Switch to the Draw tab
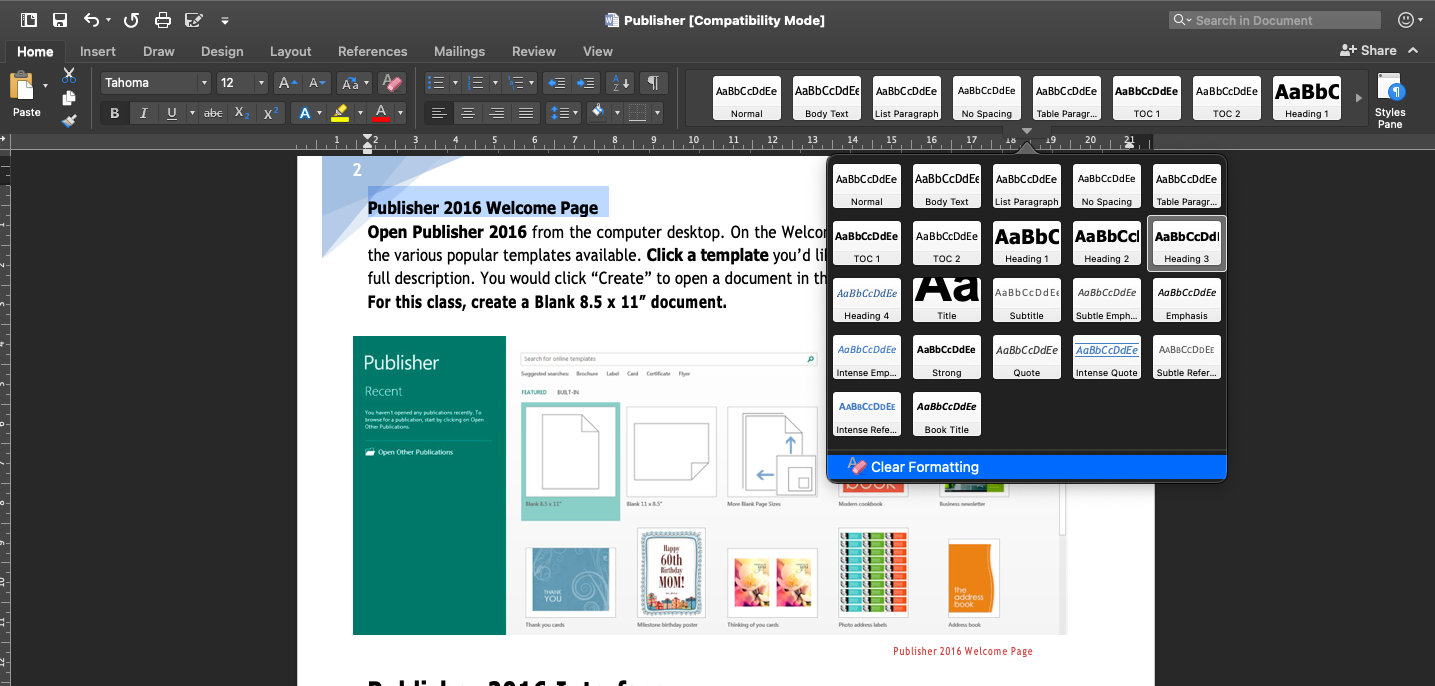 pos(159,51)
